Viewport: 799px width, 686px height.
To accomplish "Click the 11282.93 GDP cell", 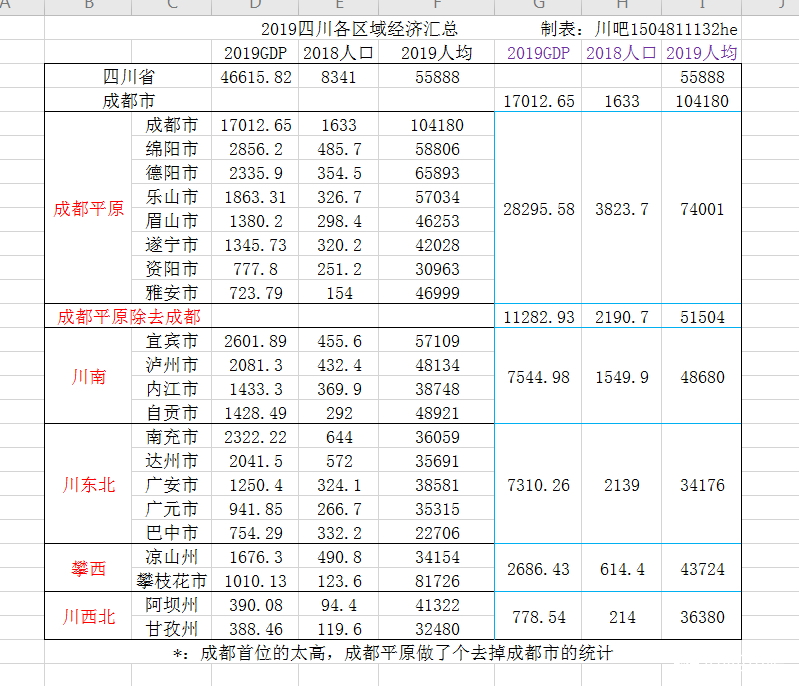I will pyautogui.click(x=539, y=317).
